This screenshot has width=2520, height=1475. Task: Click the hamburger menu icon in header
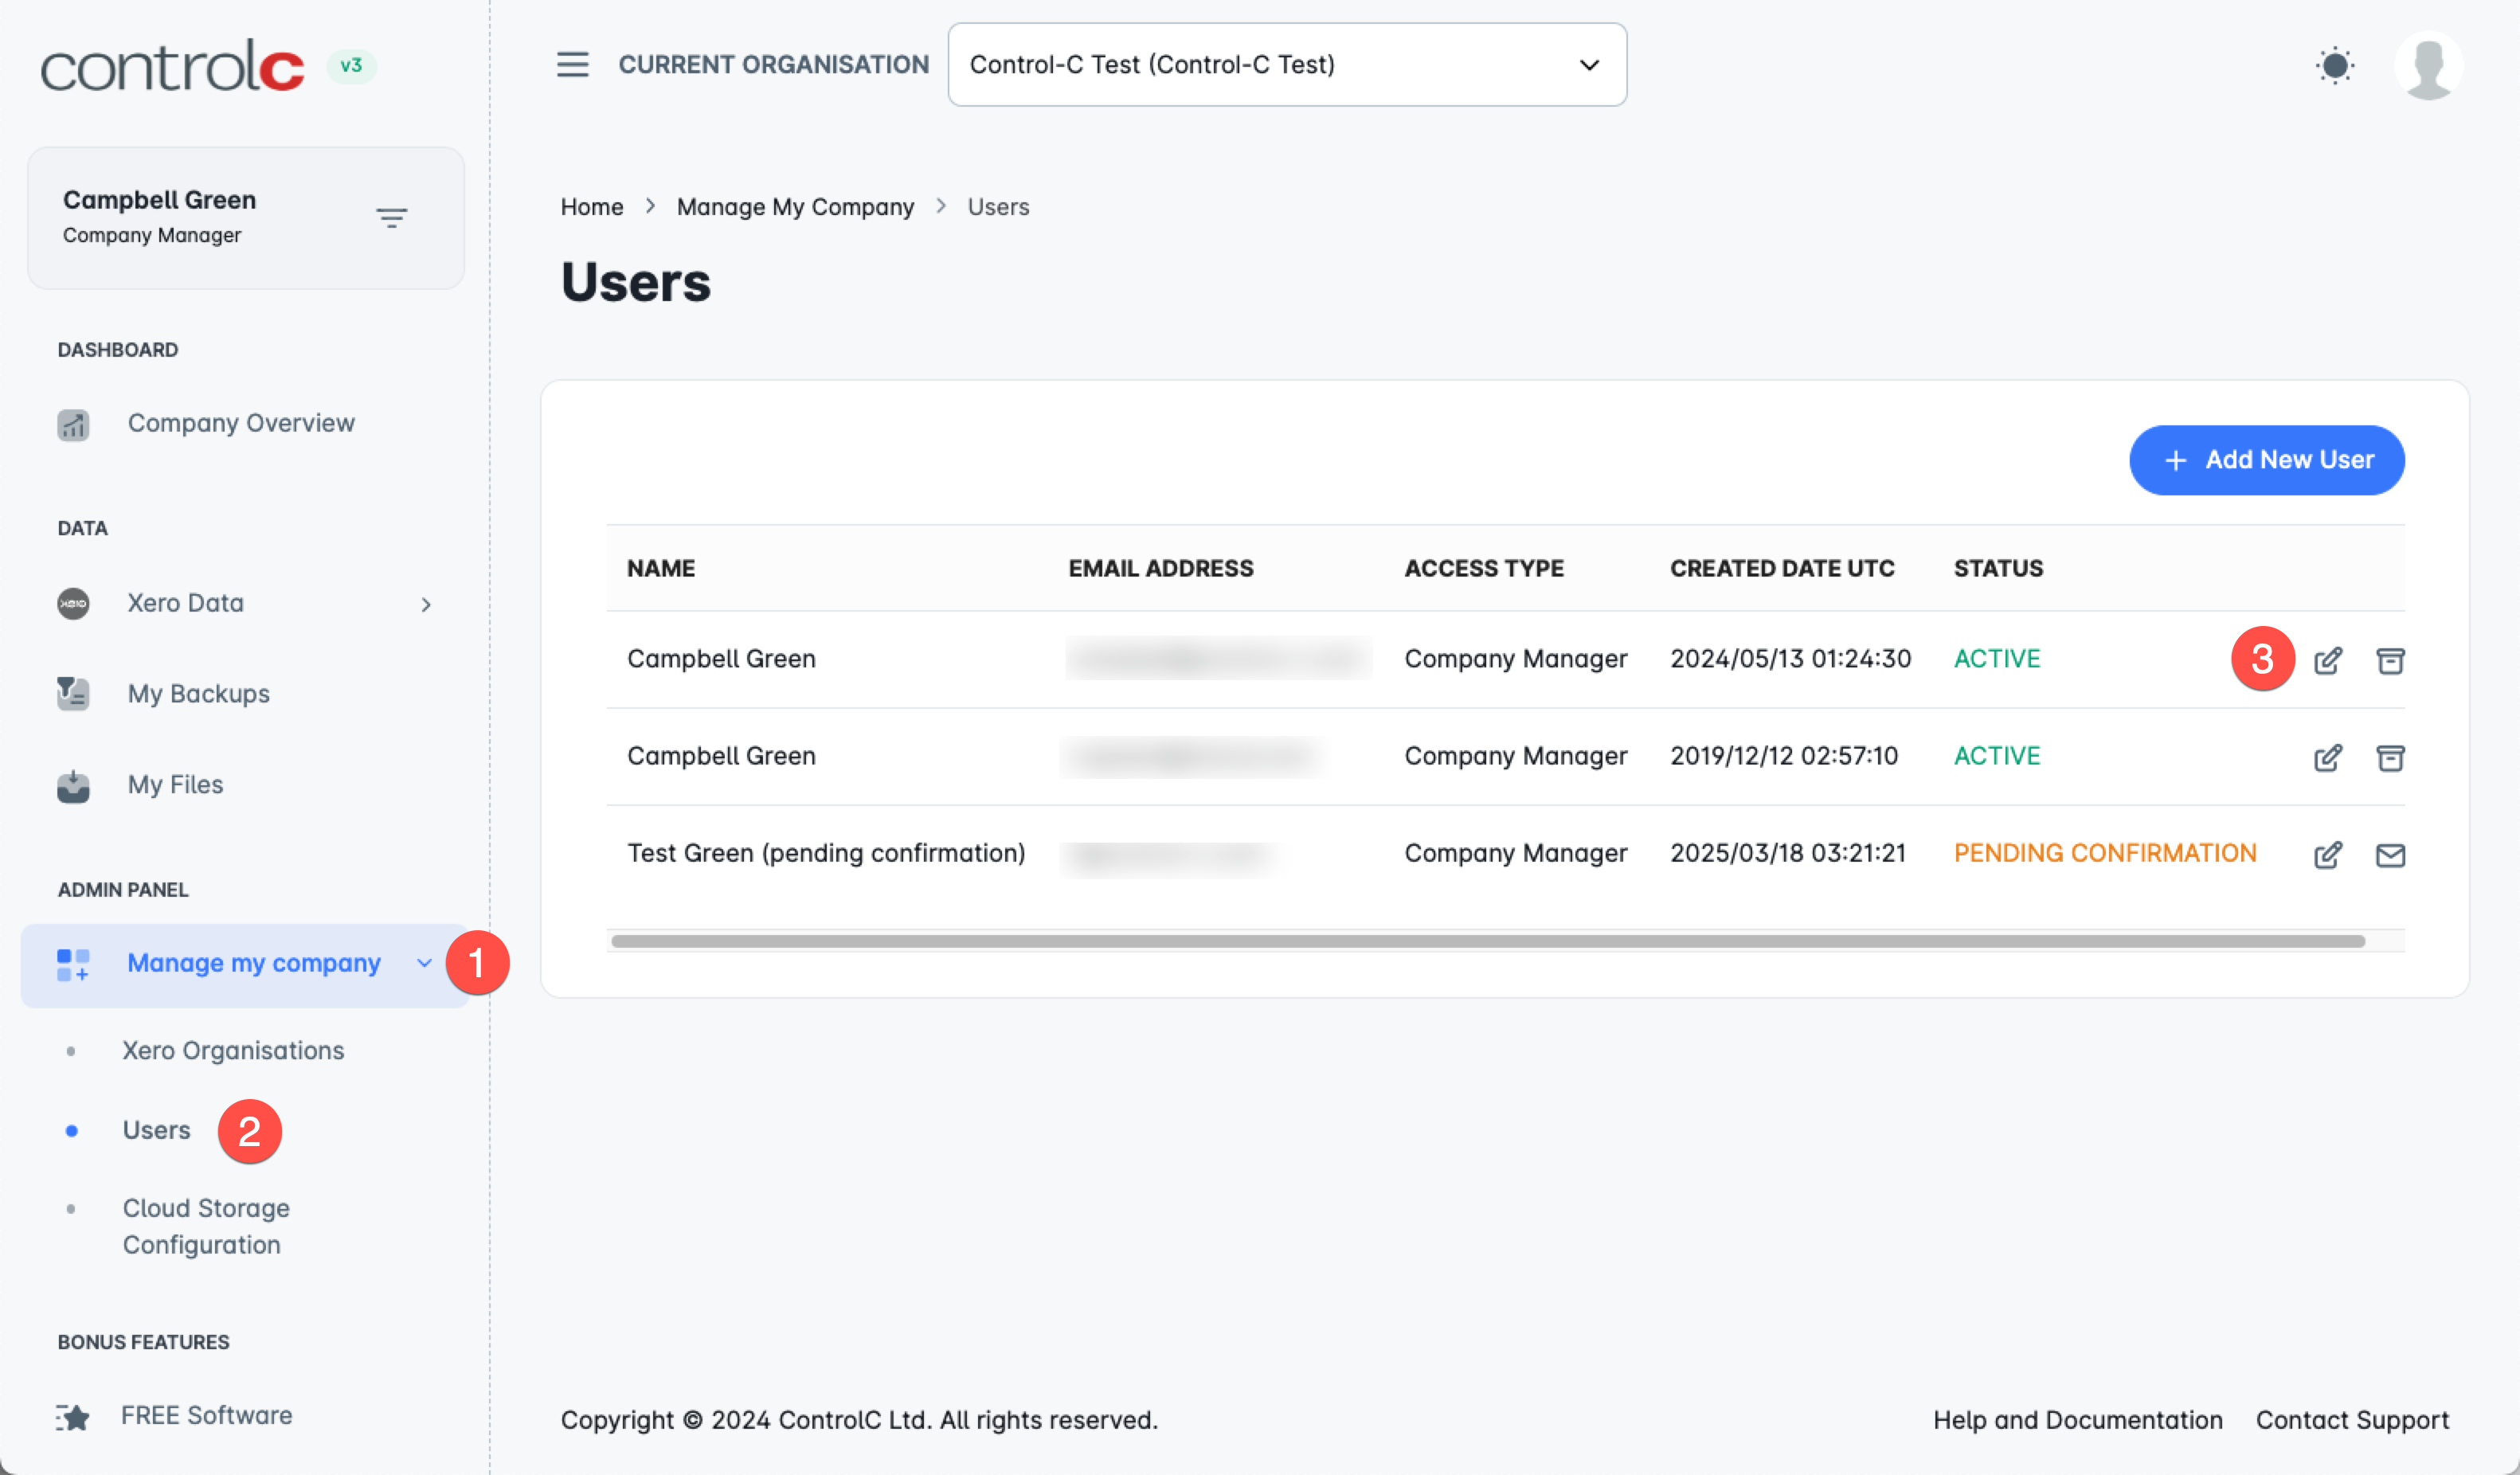click(572, 65)
